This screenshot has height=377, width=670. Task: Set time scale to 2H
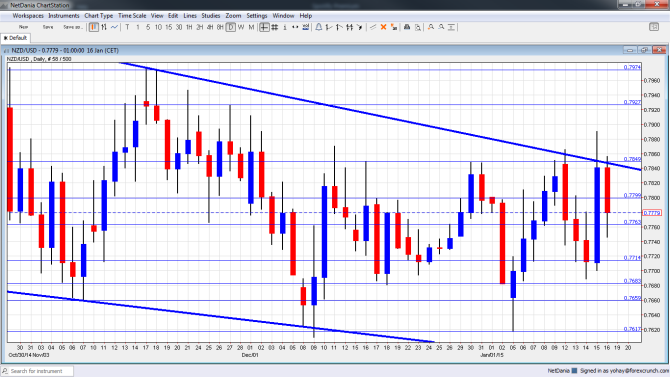[x=200, y=27]
